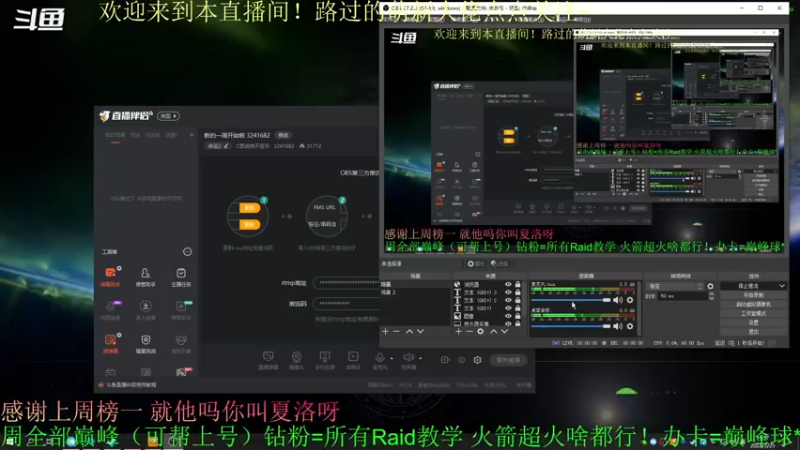This screenshot has width=800, height=450.
Task: Click the 推流码 stream key field
Action: pyautogui.click(x=346, y=304)
